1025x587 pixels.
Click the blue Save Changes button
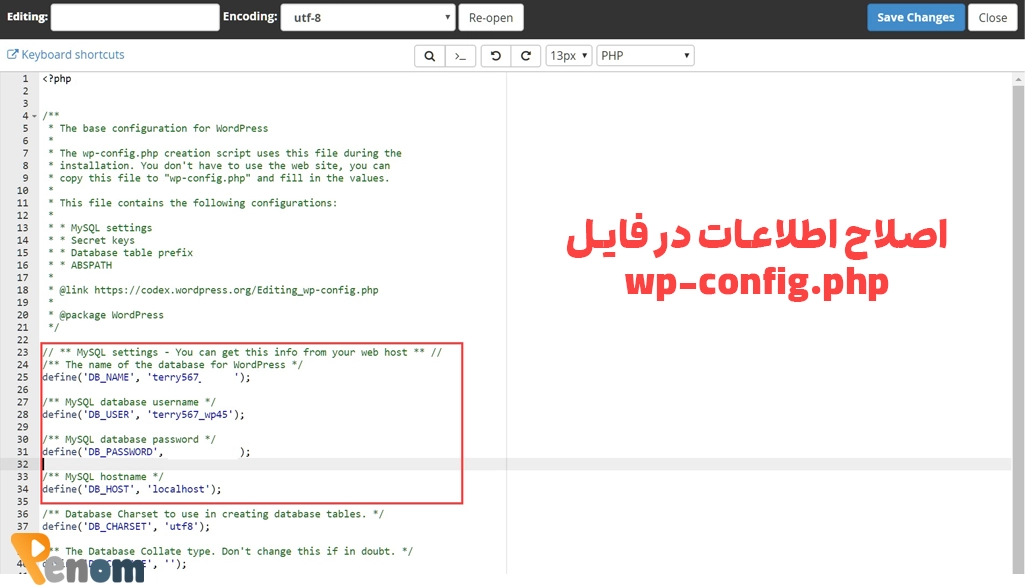tap(917, 17)
